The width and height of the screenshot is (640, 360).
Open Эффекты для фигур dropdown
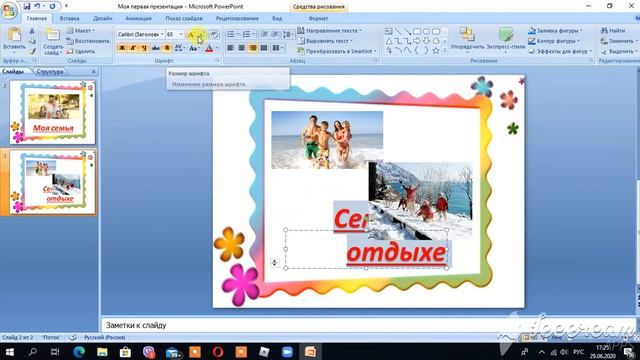[x=560, y=51]
